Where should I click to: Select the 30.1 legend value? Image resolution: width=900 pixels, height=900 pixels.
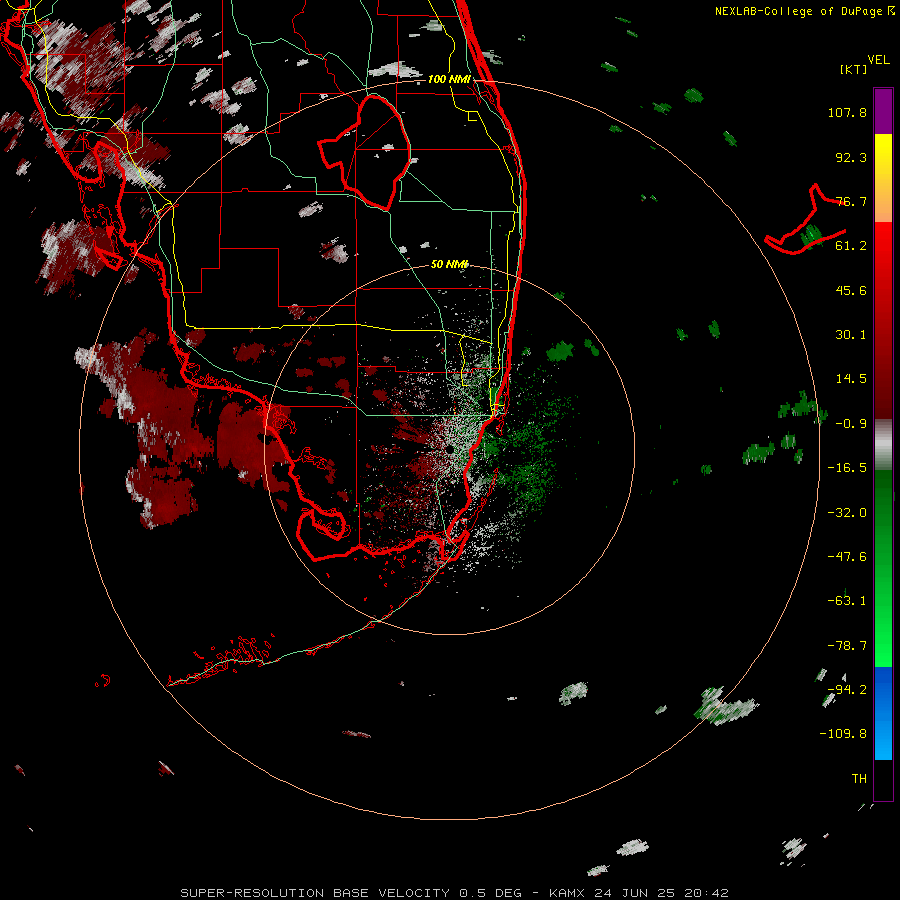851,335
